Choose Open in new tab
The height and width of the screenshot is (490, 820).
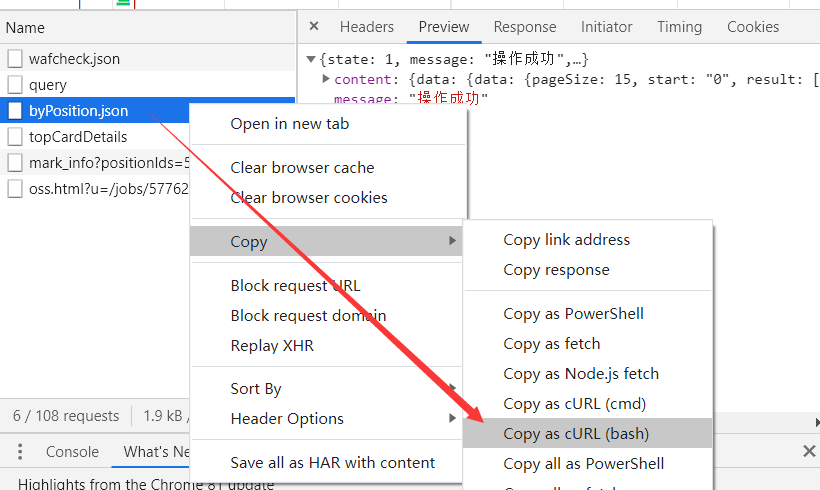coord(289,124)
